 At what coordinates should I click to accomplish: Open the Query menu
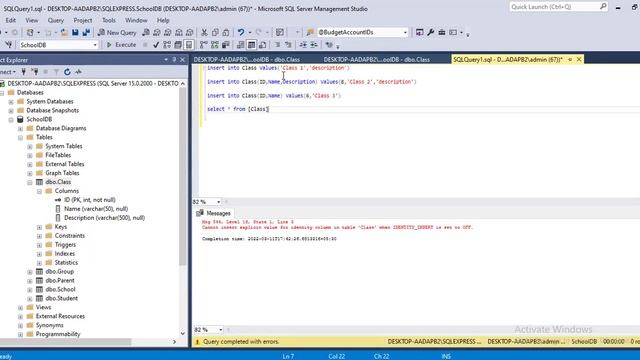coord(56,20)
